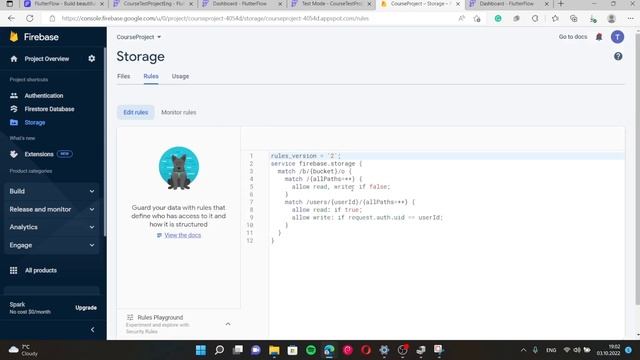Viewport: 640px width, 360px height.
Task: Open project settings gear icon
Action: (x=91, y=58)
